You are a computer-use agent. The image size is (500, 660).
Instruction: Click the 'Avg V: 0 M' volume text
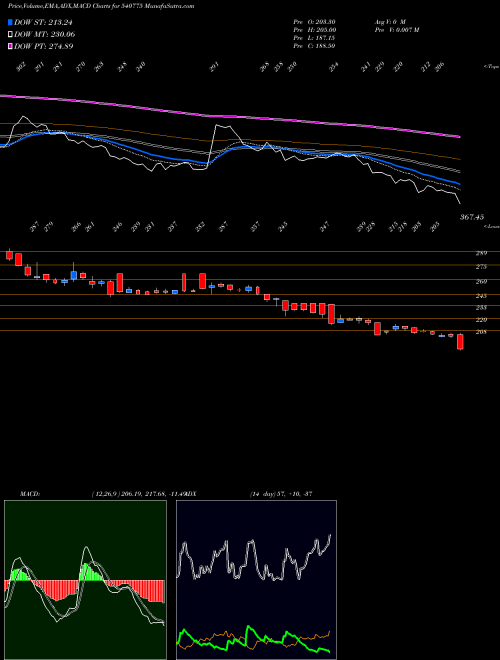(x=389, y=22)
